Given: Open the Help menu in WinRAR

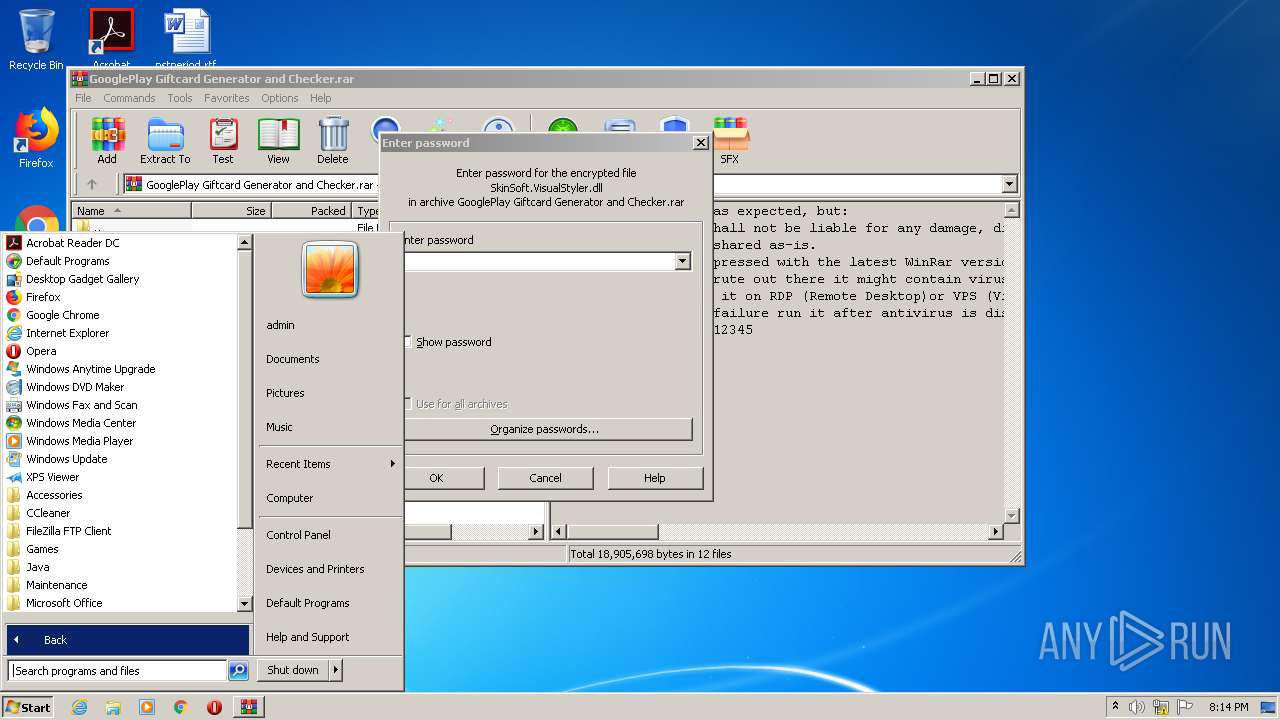Looking at the screenshot, I should tap(321, 98).
